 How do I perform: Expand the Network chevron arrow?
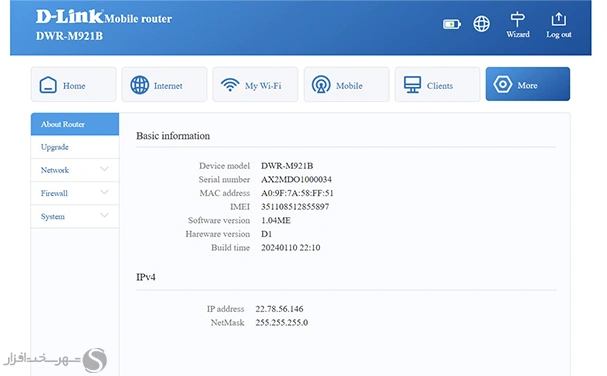[x=104, y=169]
